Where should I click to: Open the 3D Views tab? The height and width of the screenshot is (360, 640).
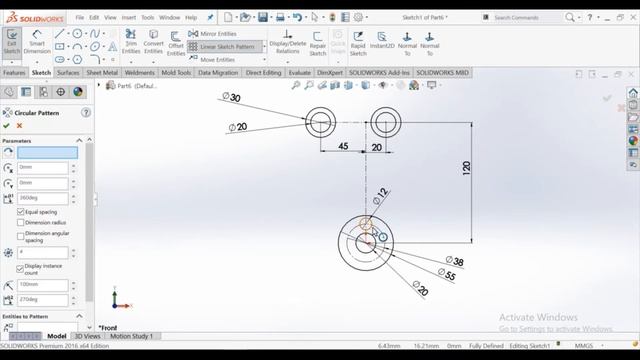(x=87, y=336)
